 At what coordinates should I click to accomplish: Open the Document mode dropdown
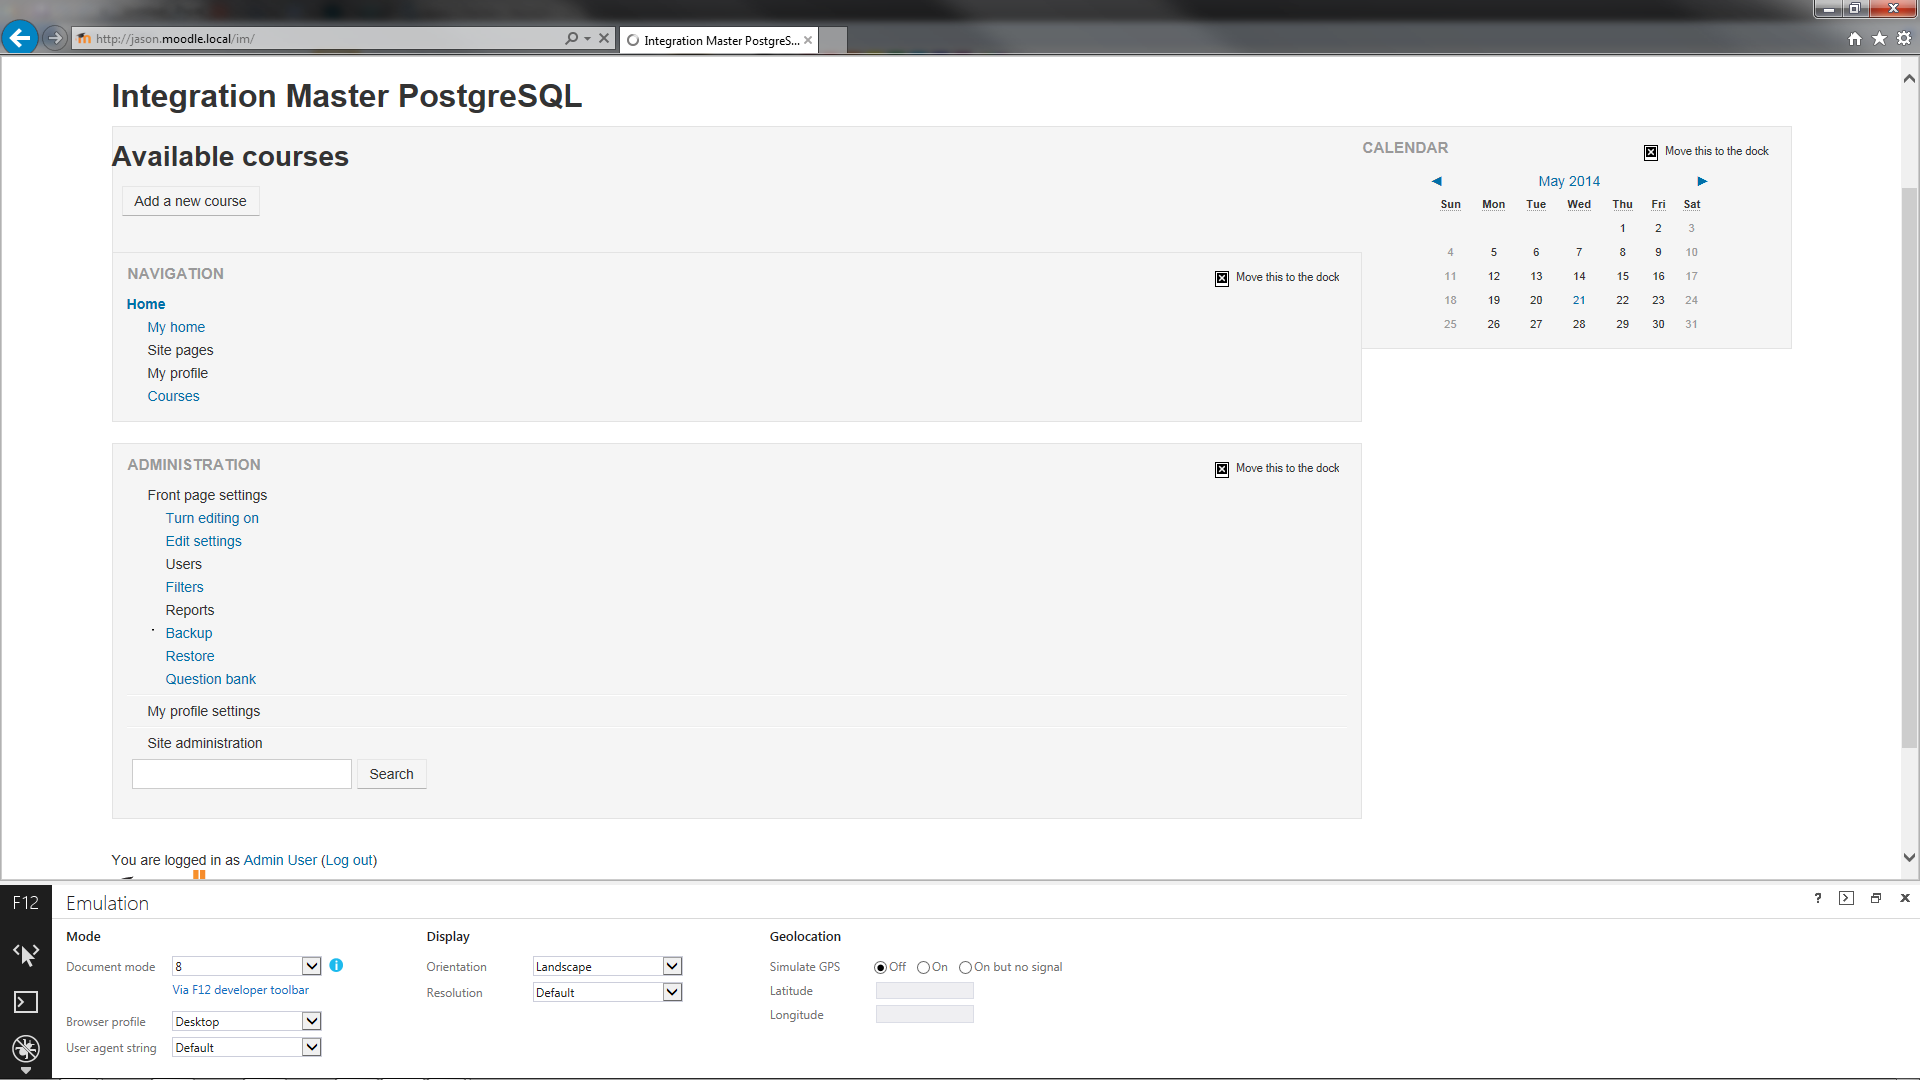[312, 966]
